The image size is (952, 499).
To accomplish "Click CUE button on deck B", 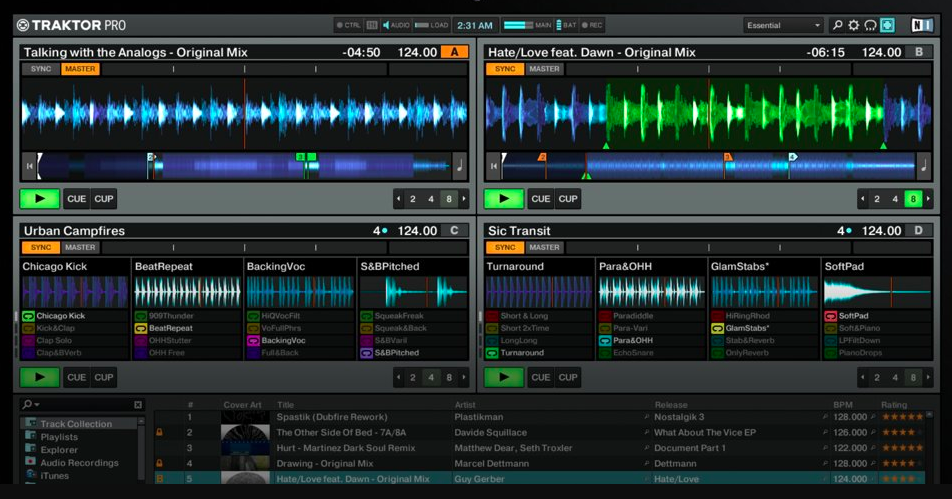I will point(540,199).
